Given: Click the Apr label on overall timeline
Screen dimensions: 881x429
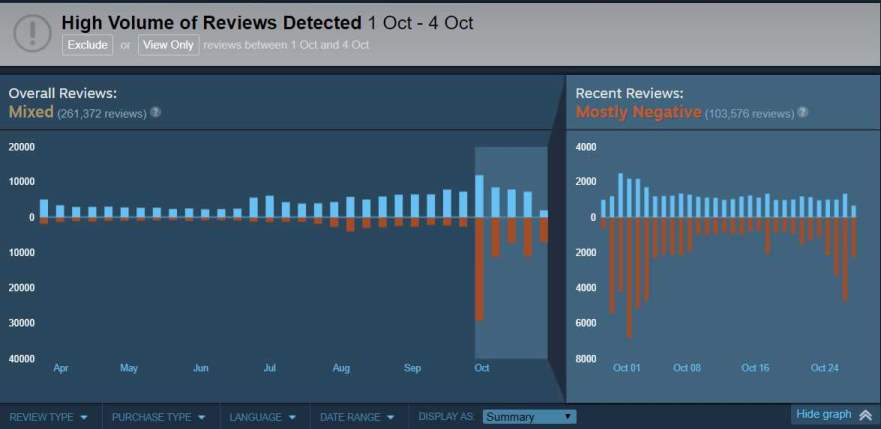Looking at the screenshot, I should tap(61, 368).
